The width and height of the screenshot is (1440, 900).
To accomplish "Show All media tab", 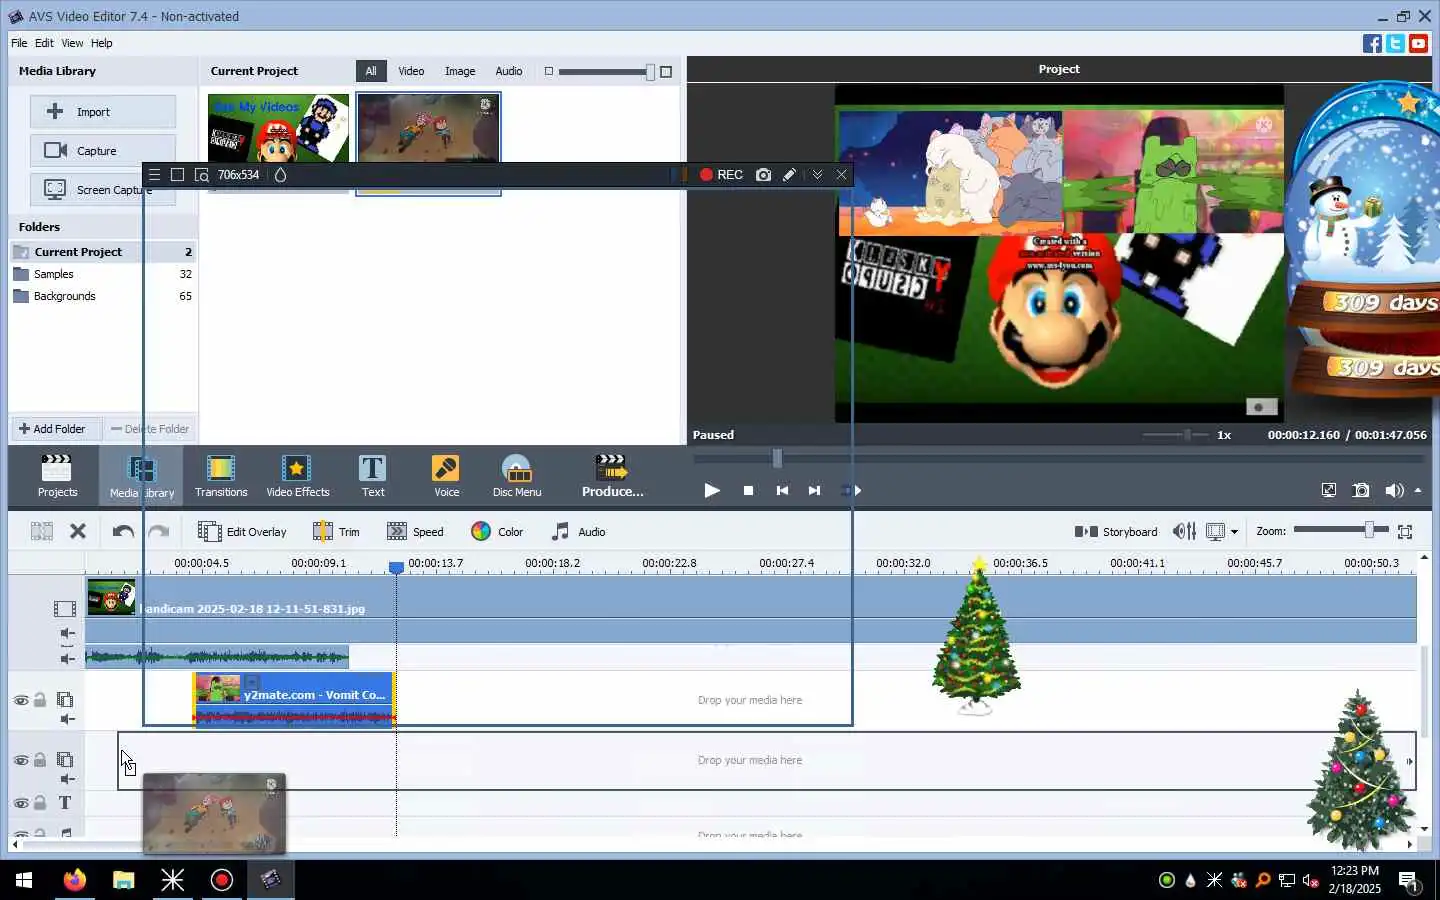I will point(371,71).
